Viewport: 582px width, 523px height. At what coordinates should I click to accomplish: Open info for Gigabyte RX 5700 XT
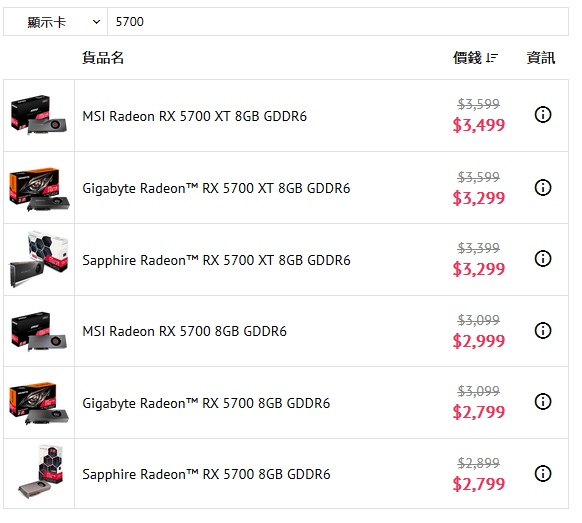click(543, 187)
